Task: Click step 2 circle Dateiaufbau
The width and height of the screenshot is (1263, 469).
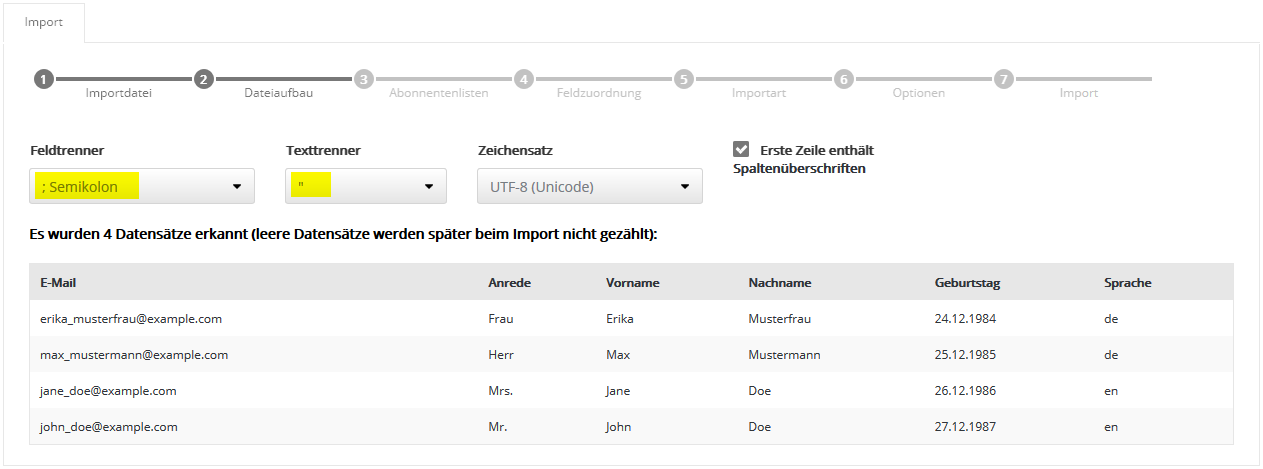Action: pos(204,79)
